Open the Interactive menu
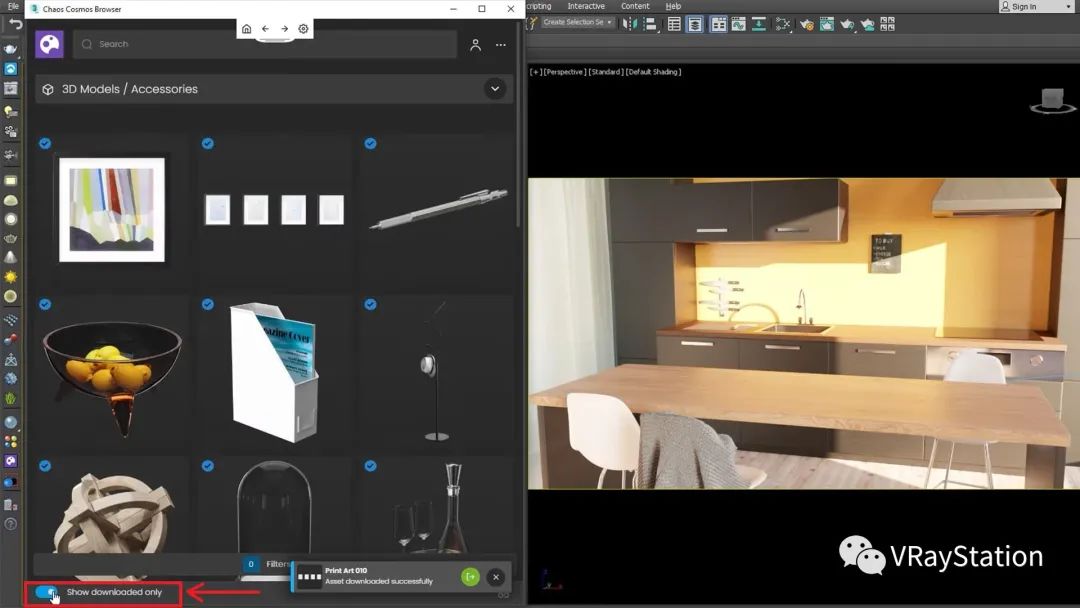The width and height of the screenshot is (1080, 608). click(586, 6)
